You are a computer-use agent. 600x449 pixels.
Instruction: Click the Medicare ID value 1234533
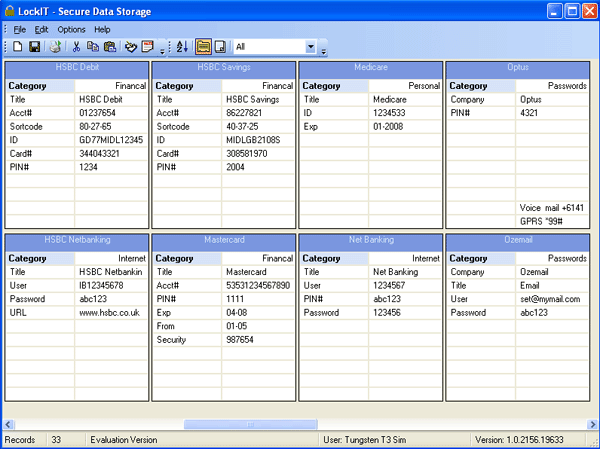pyautogui.click(x=389, y=113)
